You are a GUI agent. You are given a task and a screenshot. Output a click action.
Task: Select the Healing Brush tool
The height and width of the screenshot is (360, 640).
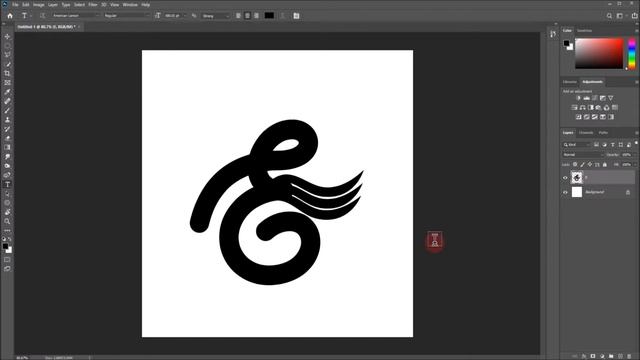point(7,101)
